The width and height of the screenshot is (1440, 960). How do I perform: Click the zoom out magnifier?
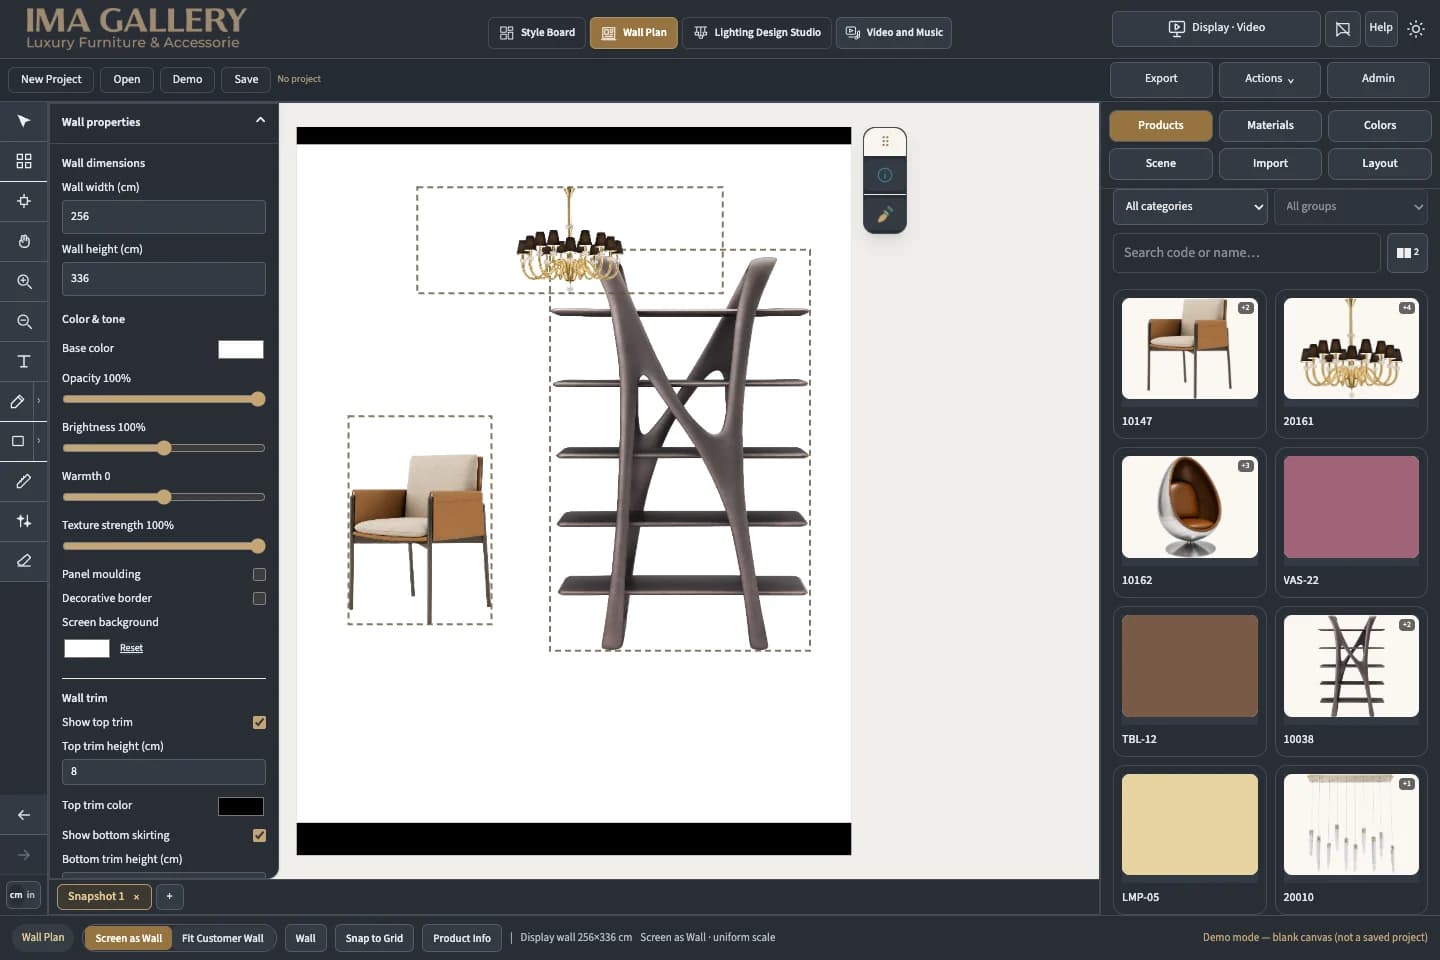click(24, 321)
